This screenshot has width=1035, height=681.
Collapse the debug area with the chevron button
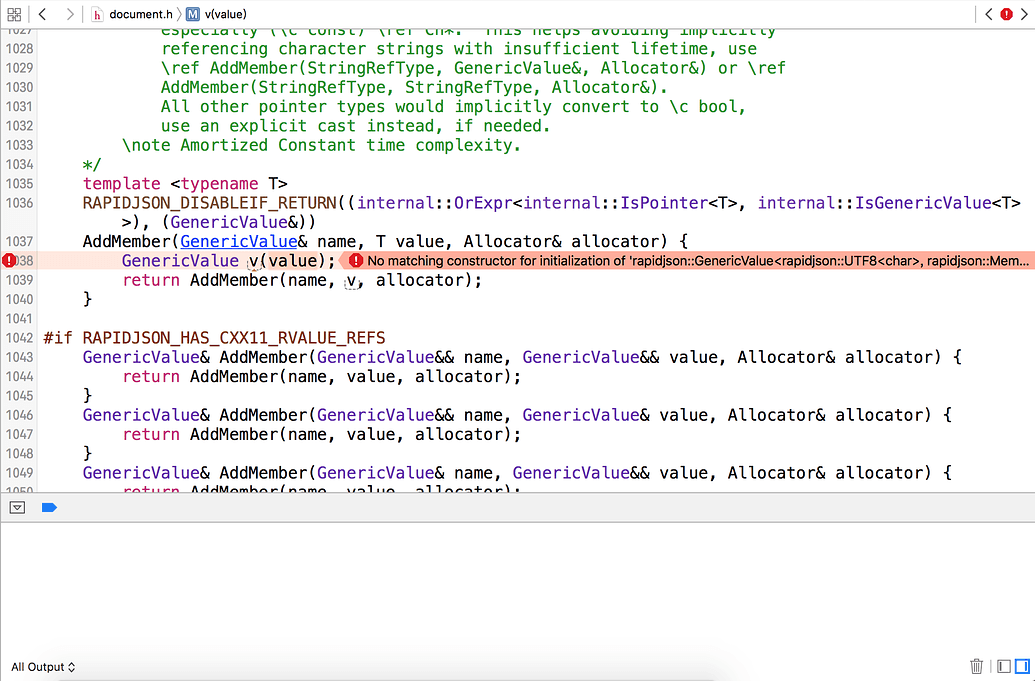17,507
